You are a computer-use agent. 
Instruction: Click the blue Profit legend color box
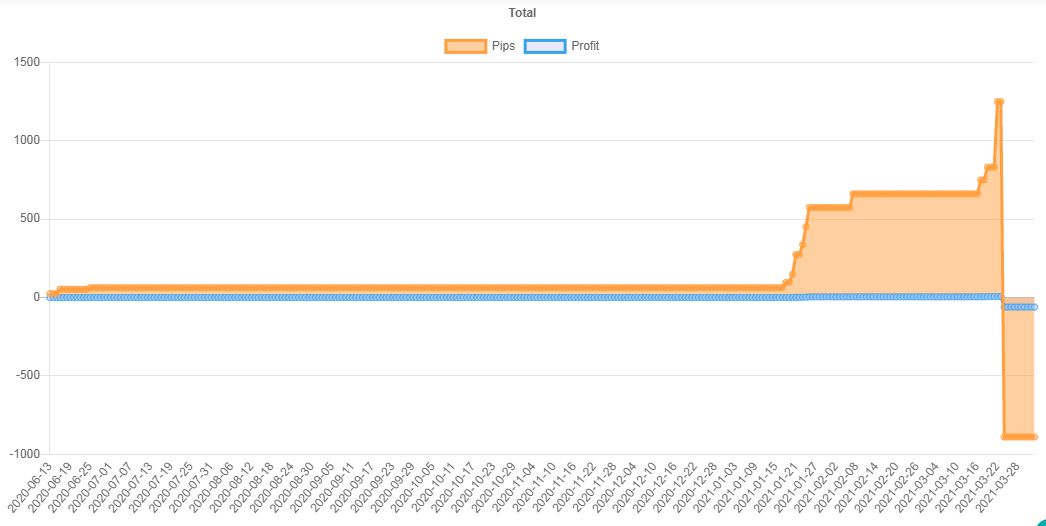pos(545,46)
